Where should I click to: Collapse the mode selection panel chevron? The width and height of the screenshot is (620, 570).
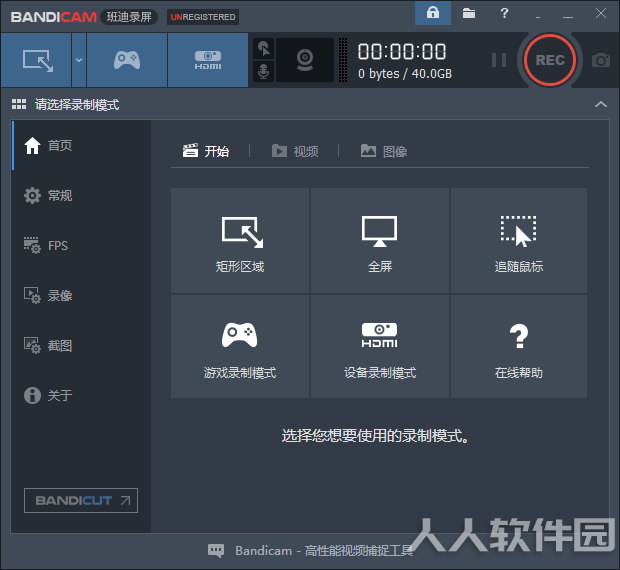click(601, 104)
